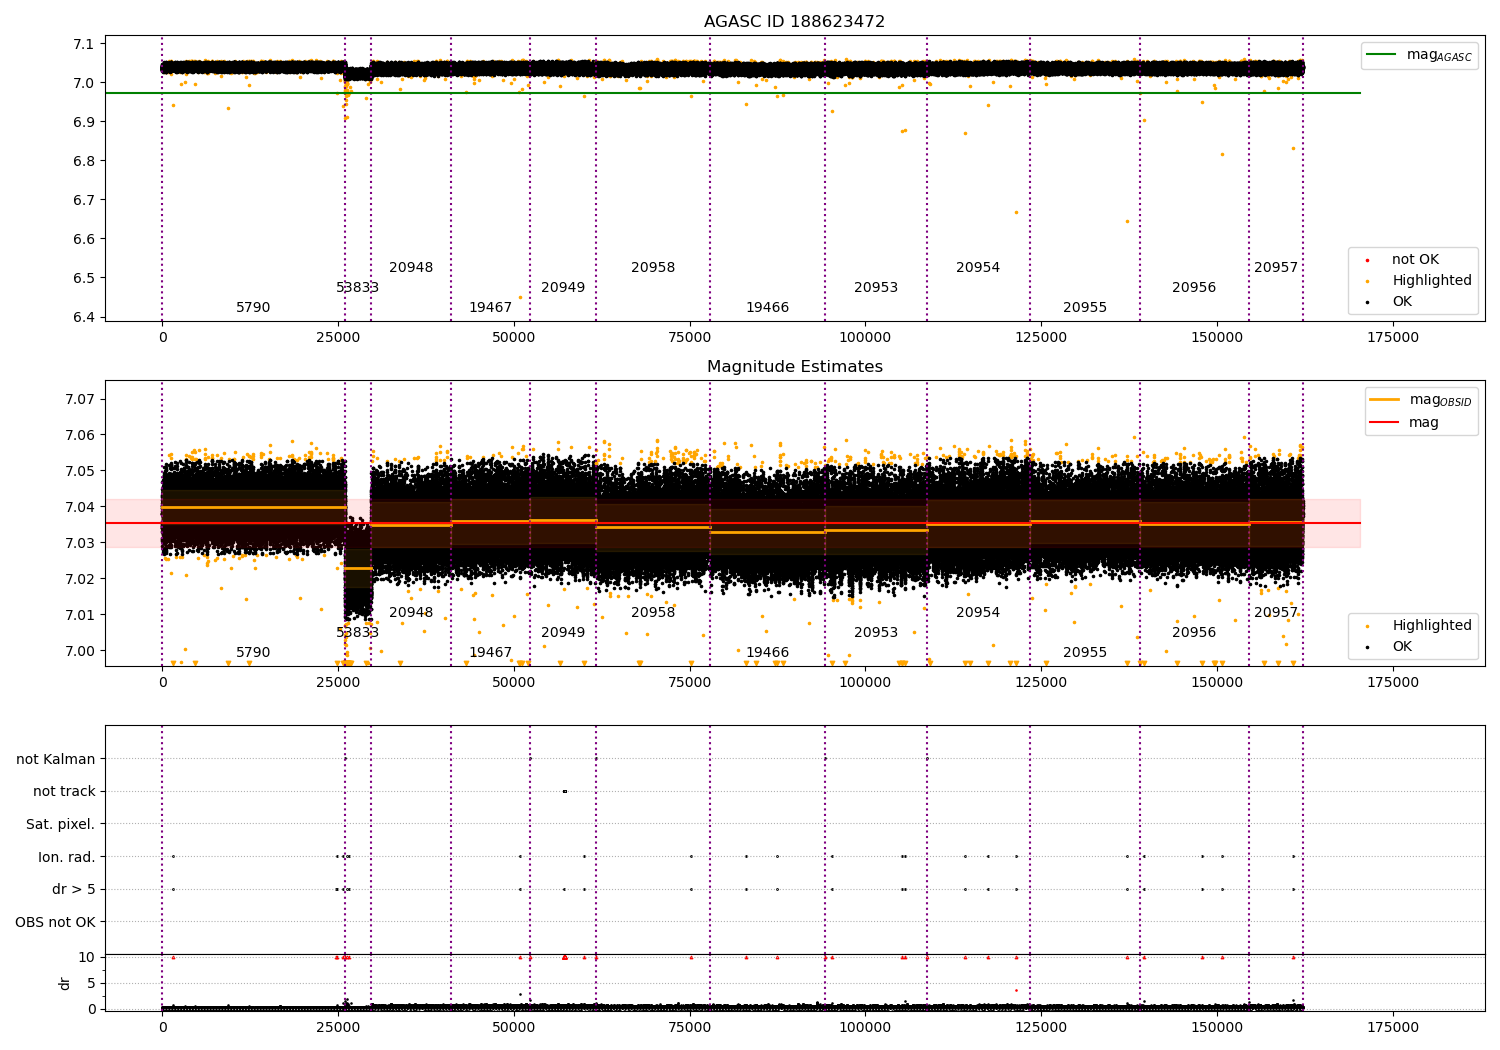This screenshot has height=1050, width=1500.
Task: Click obsid label 20956 in top plot
Action: 1194,288
